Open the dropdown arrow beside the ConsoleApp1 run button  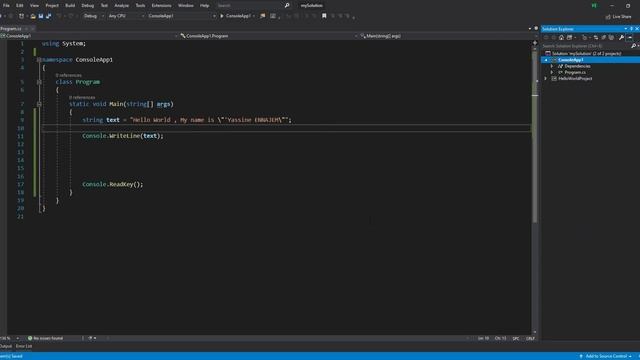click(254, 16)
